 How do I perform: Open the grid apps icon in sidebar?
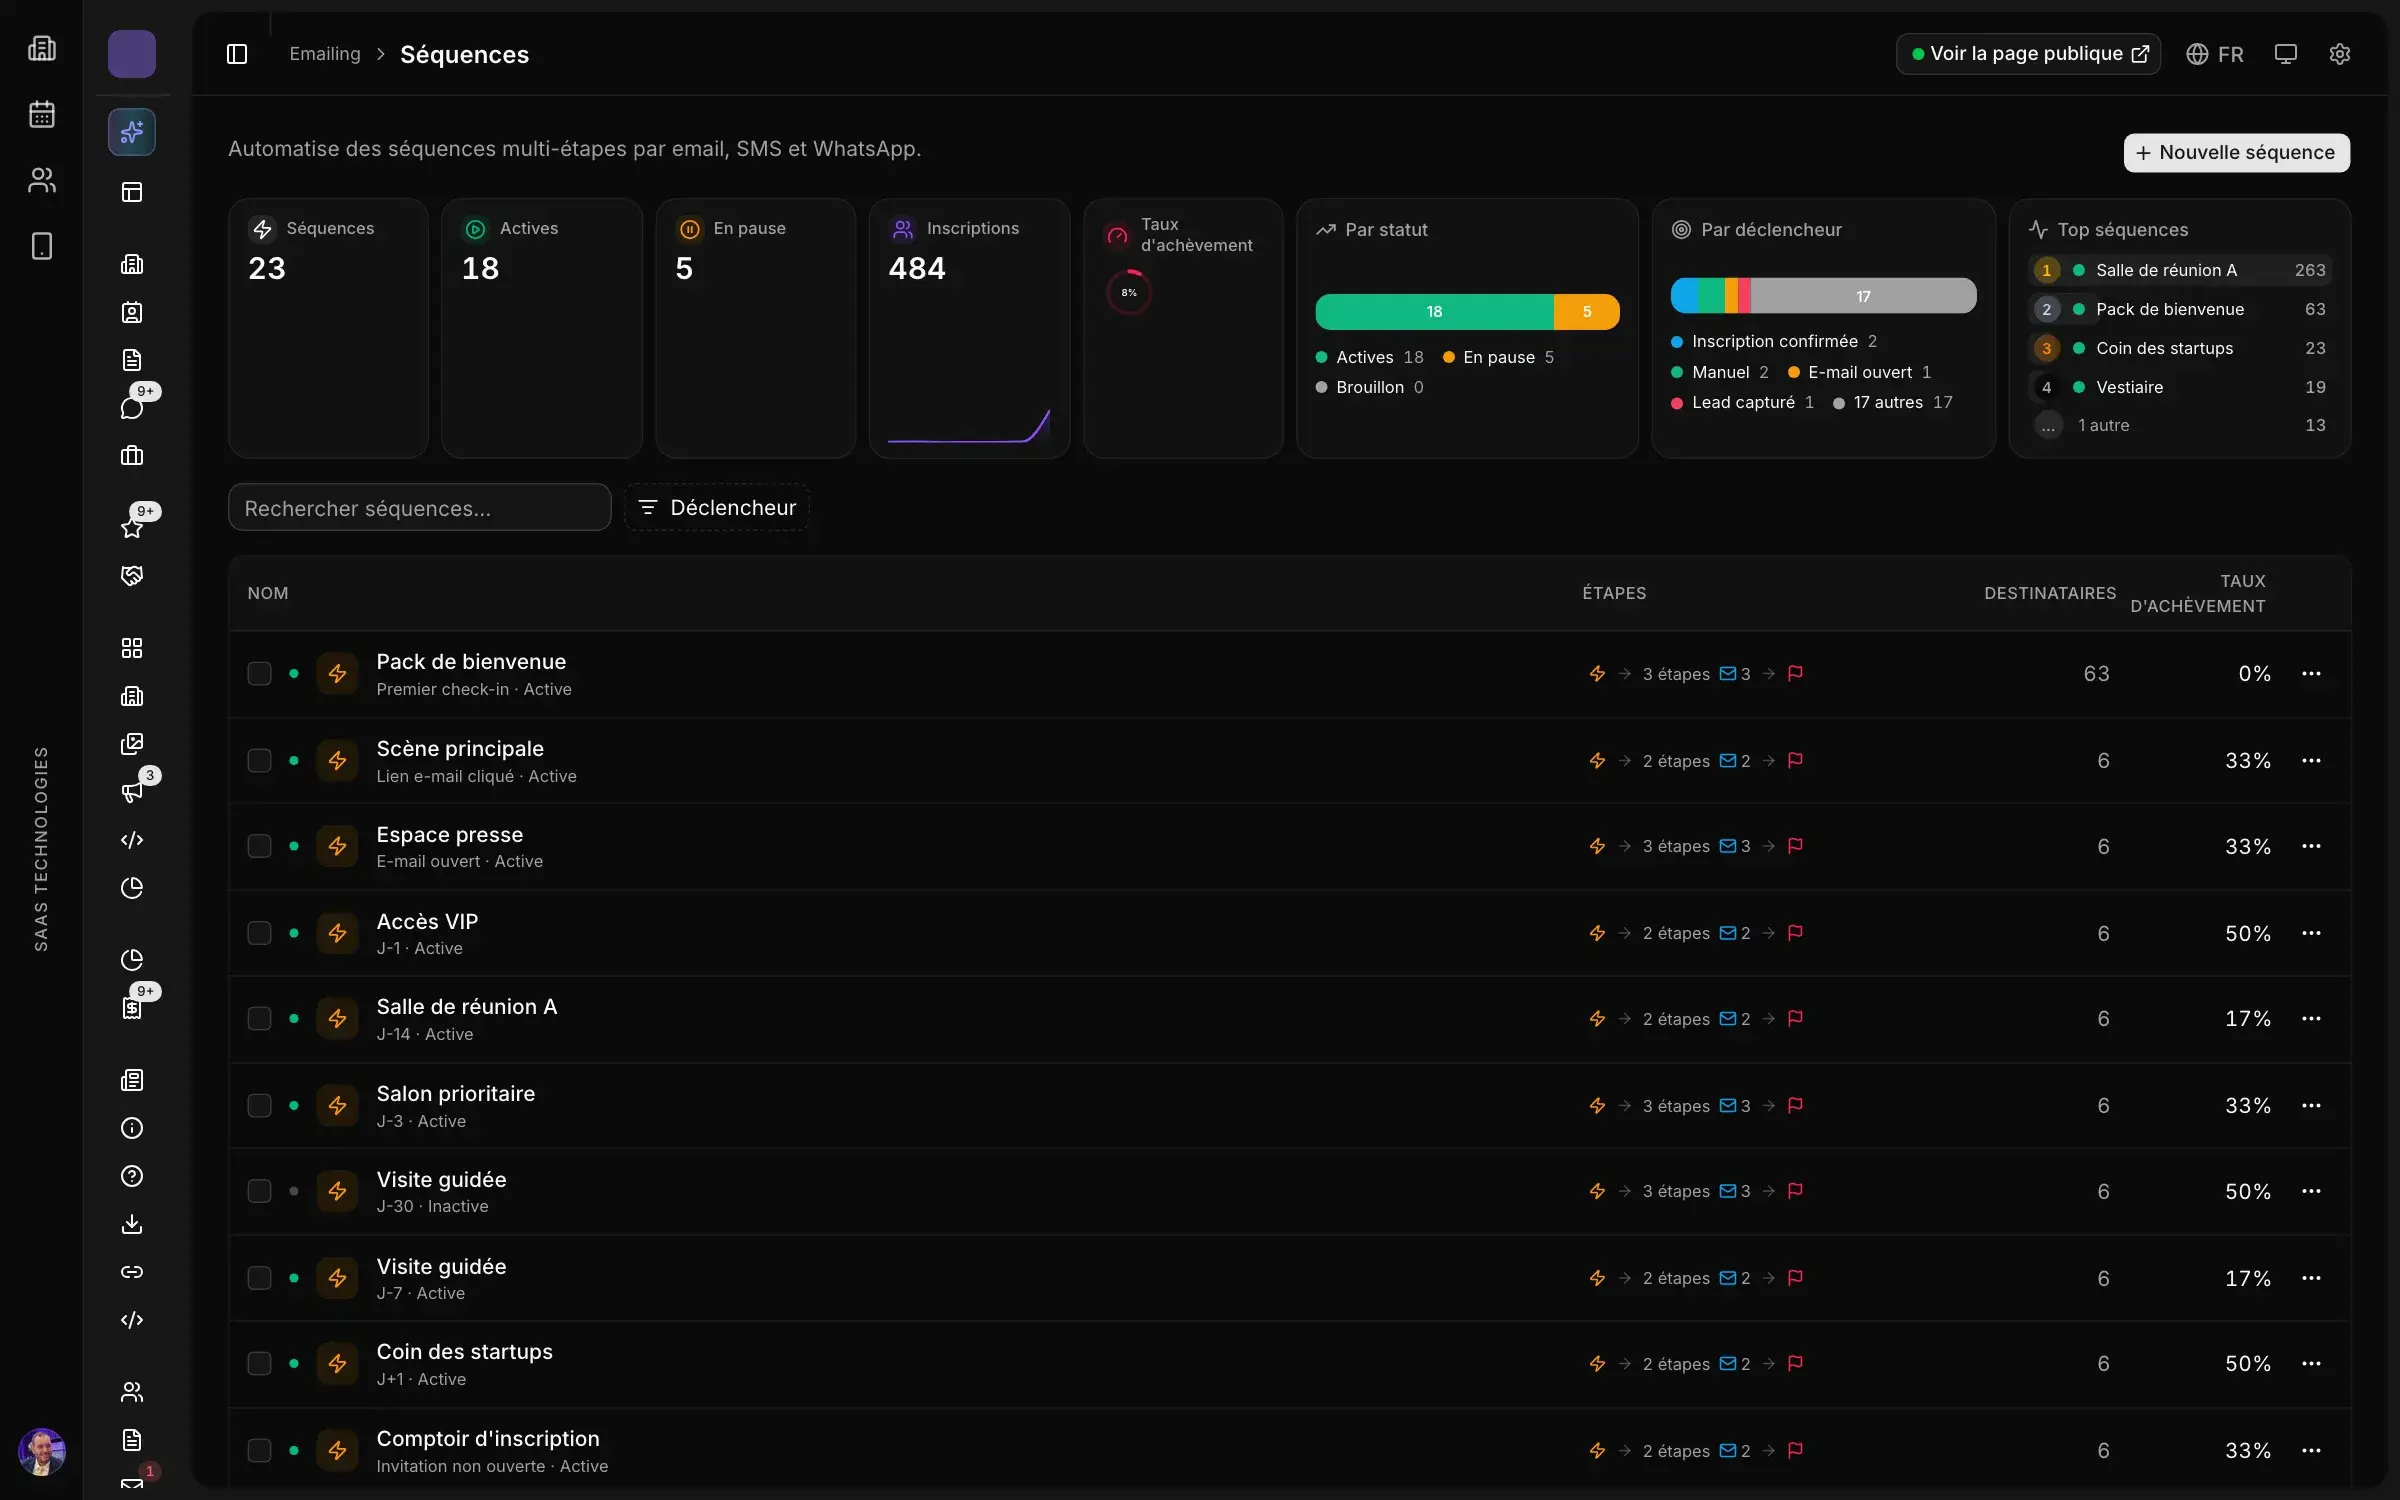[x=132, y=648]
